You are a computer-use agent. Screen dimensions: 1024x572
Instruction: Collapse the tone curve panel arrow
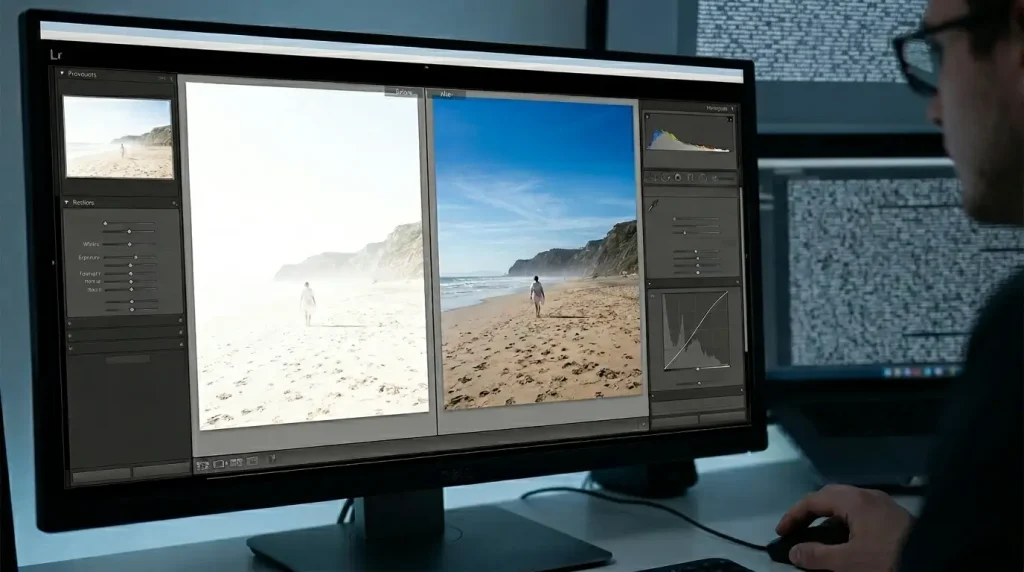coord(649,283)
